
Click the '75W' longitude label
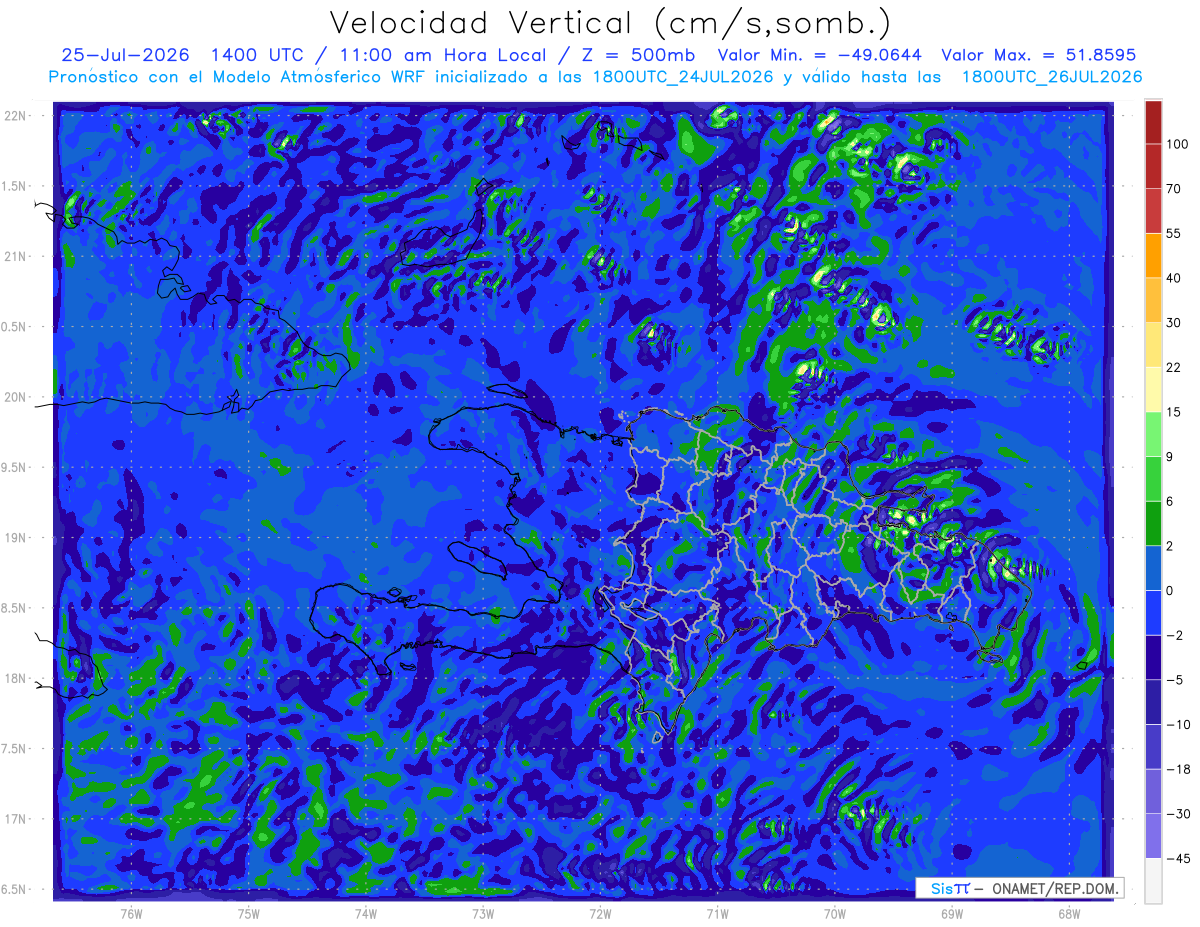tap(249, 913)
